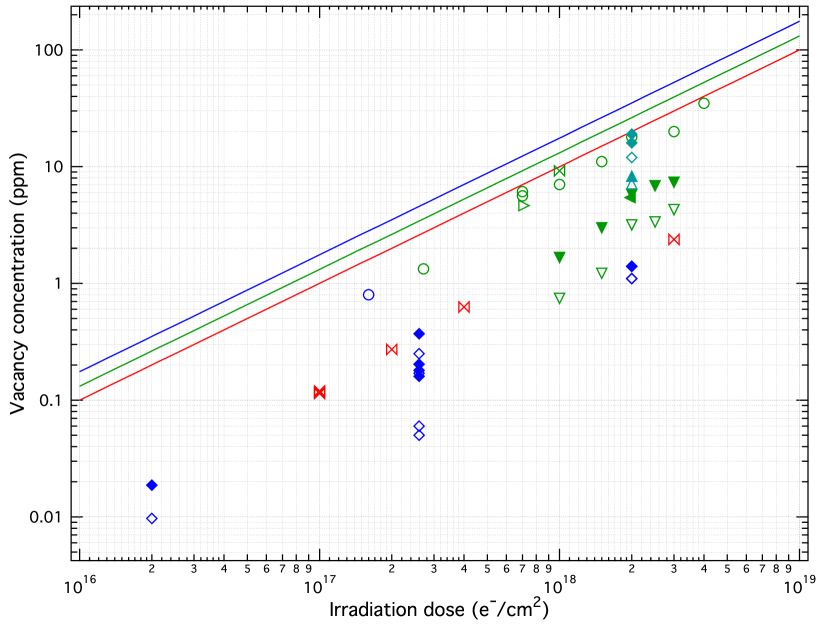Pick the highest filled blue diamond near 0.37 ppm
This screenshot has width=830, height=626.
419,334
